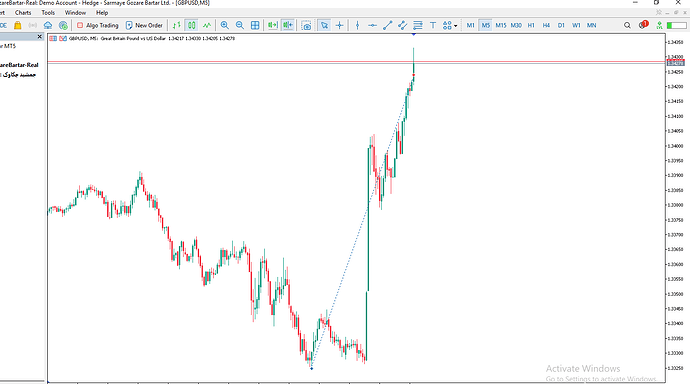The image size is (690, 384).
Task: Zoom in on the chart
Action: tap(224, 26)
